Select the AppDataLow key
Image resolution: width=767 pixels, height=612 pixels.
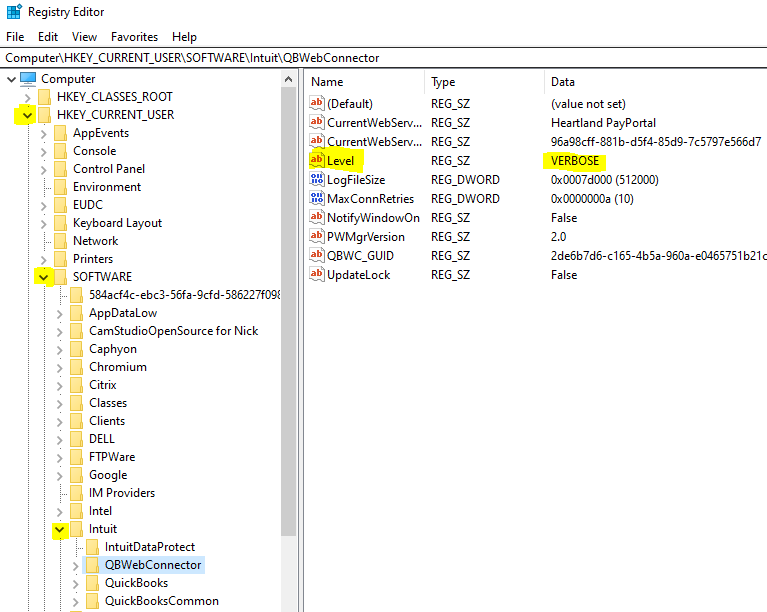[x=123, y=313]
